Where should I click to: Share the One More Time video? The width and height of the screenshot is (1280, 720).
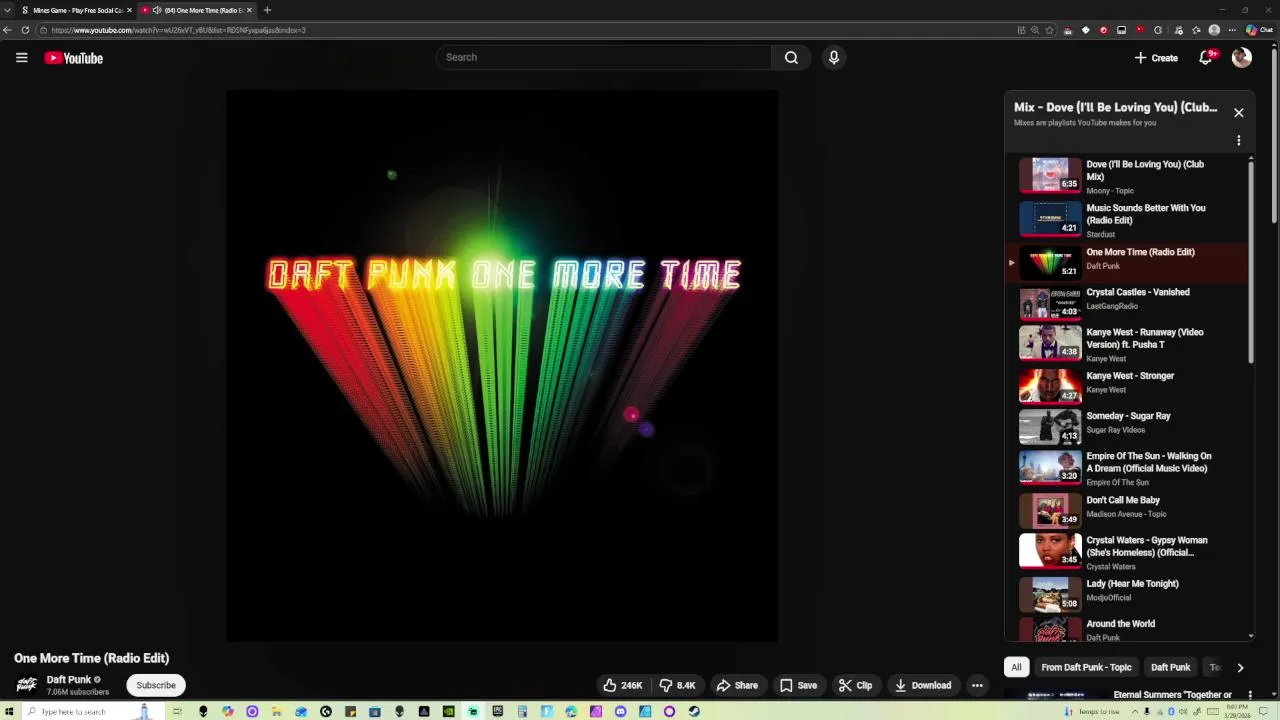737,685
